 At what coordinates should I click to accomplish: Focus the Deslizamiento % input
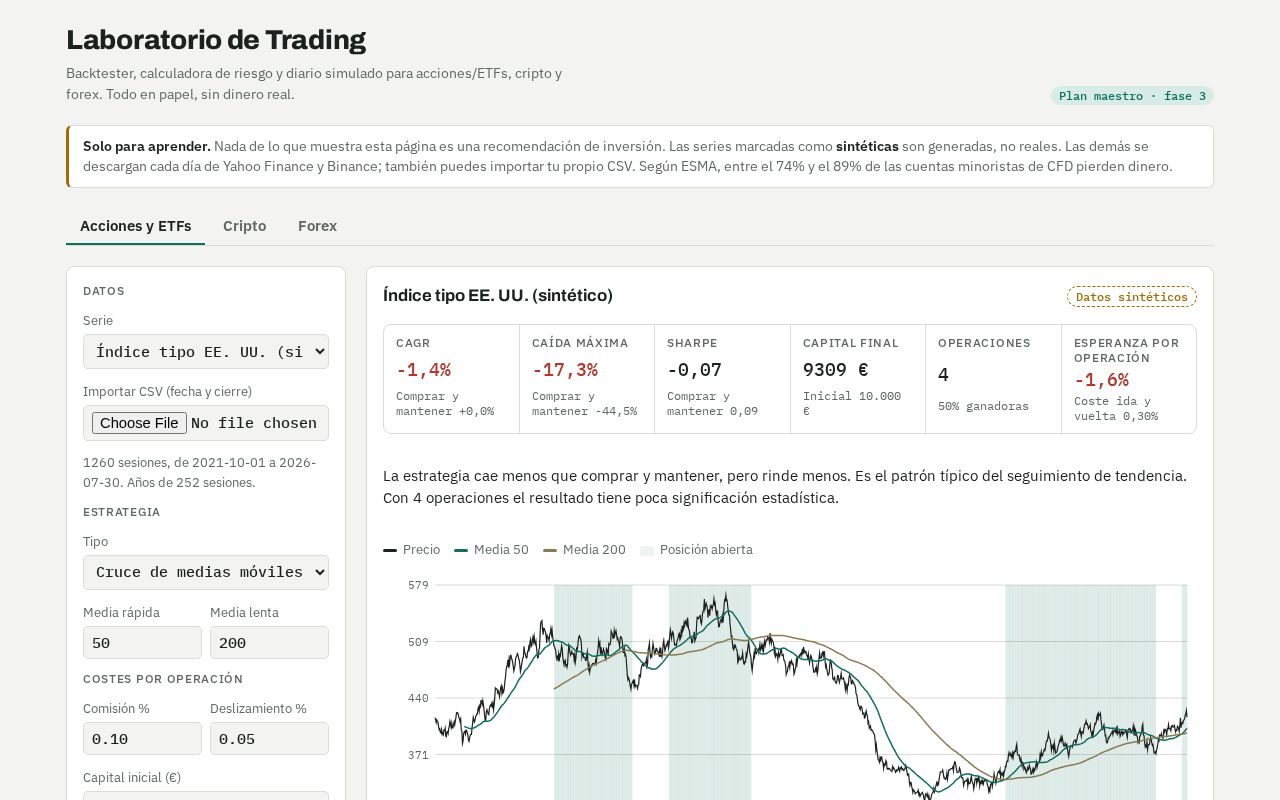(269, 739)
